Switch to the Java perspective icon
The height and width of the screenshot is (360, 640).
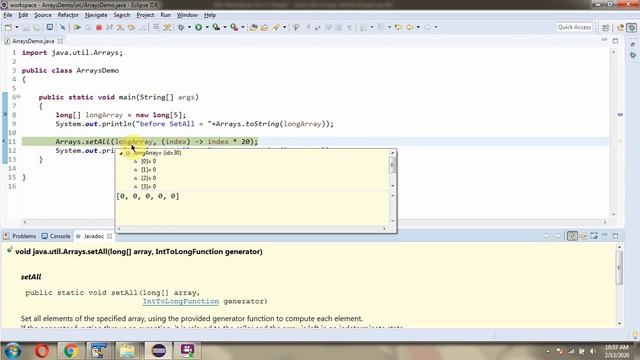(621, 27)
